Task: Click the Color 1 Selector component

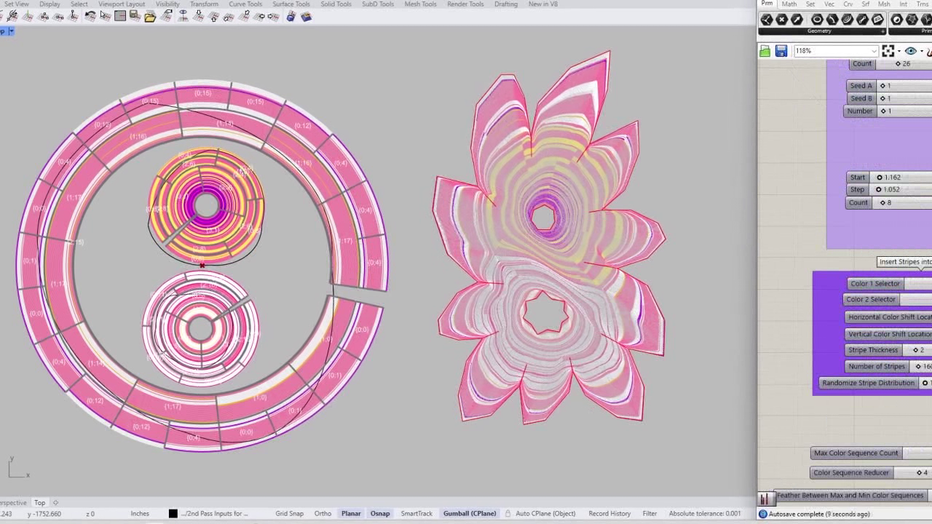Action: tap(873, 284)
